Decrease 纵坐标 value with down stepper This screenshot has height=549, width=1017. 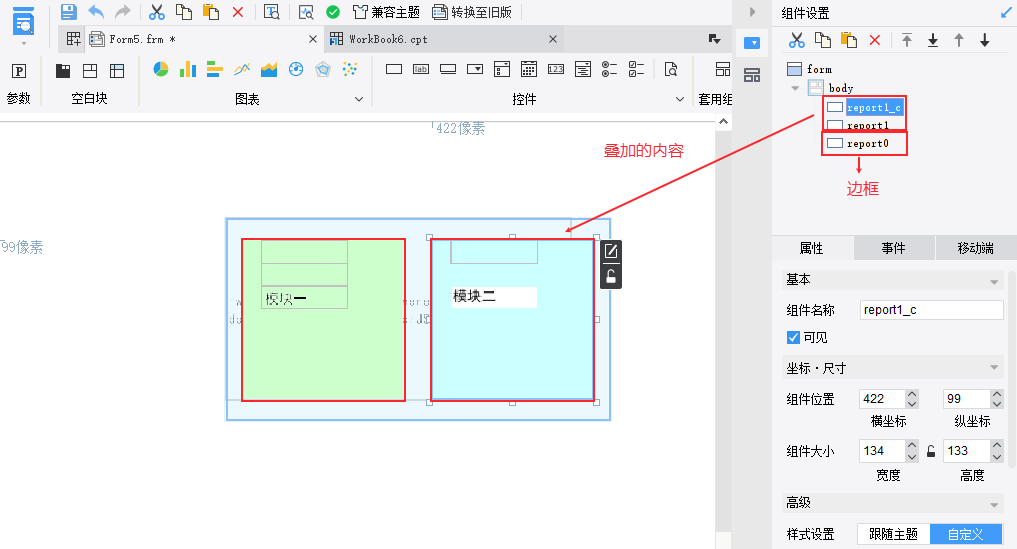click(997, 404)
